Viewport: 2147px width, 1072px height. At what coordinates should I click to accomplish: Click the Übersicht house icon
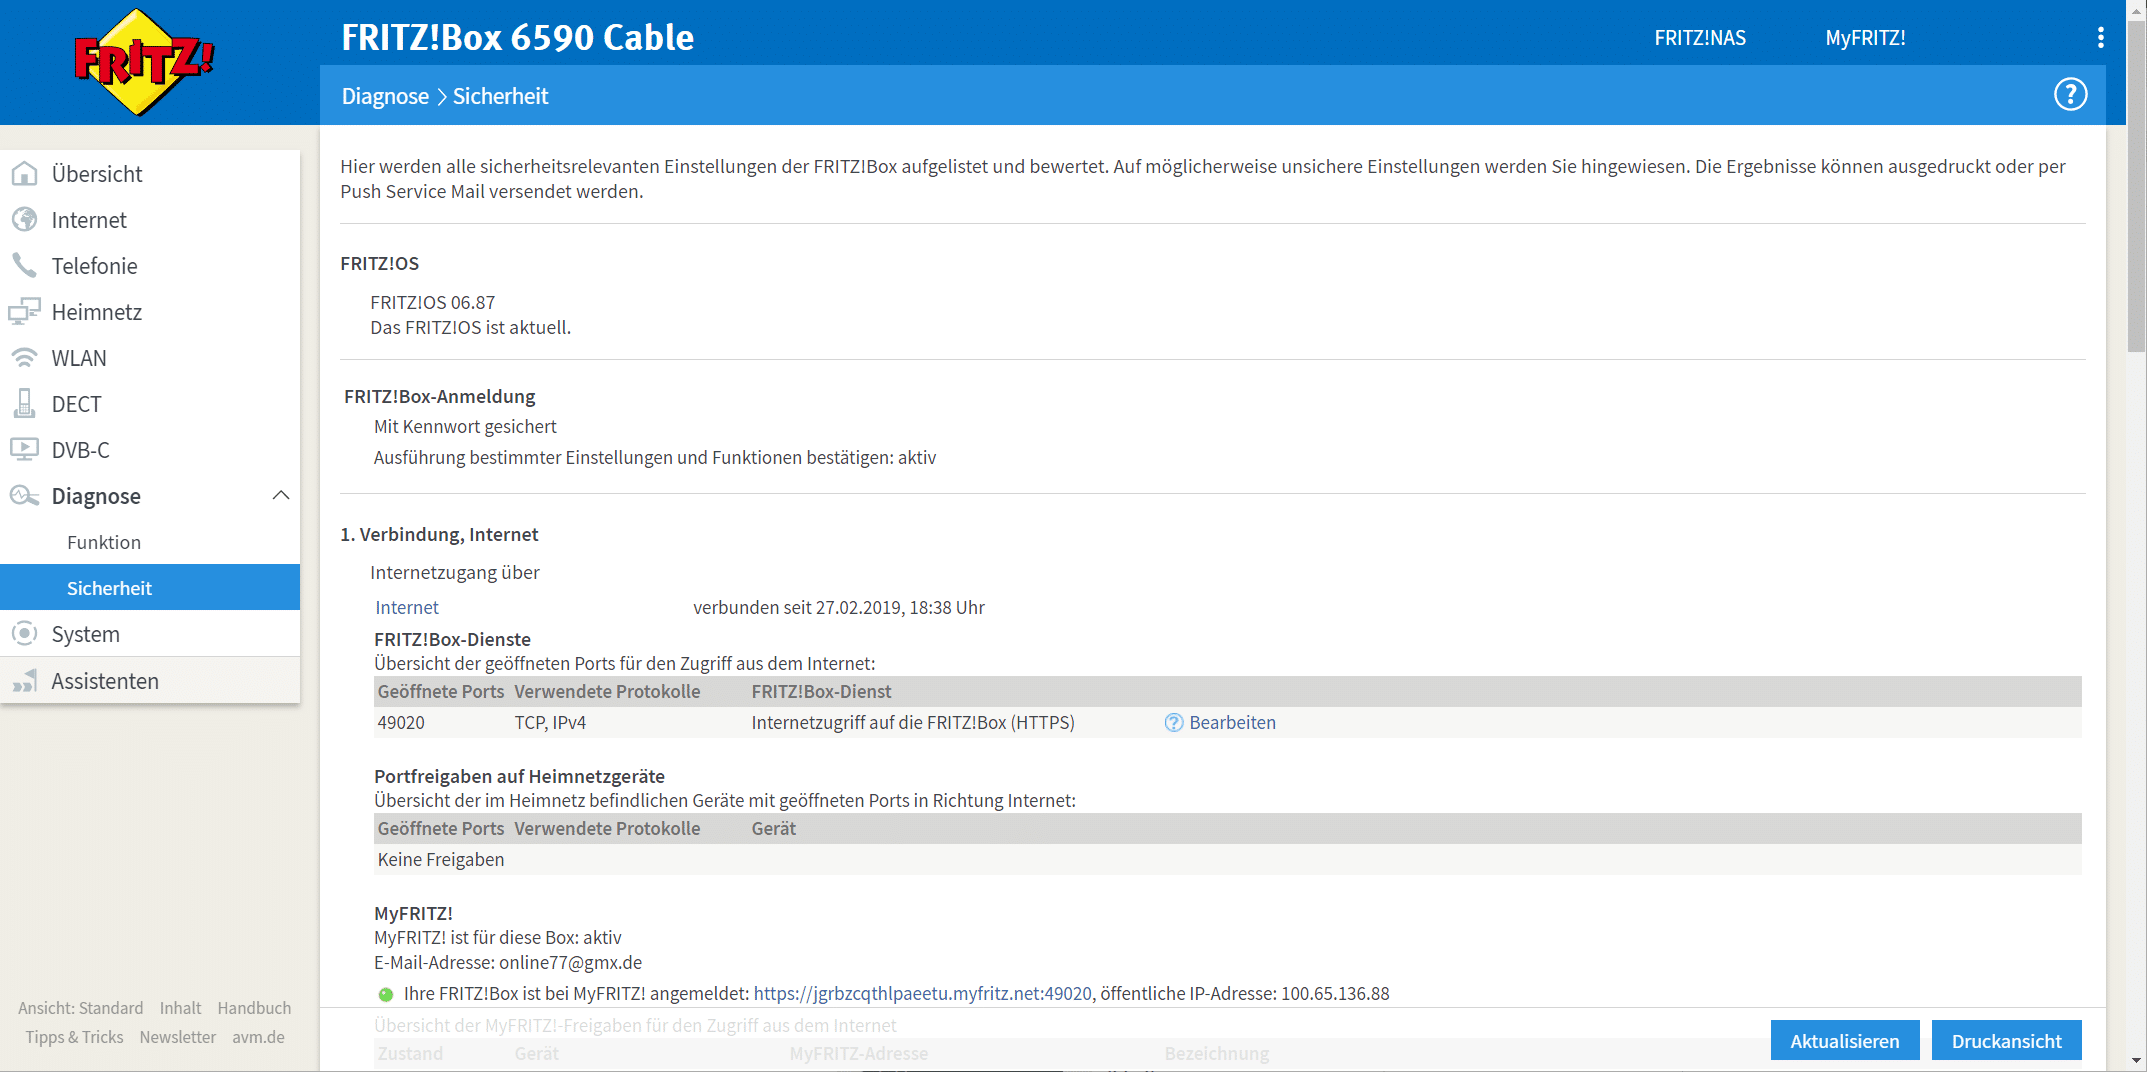click(25, 174)
